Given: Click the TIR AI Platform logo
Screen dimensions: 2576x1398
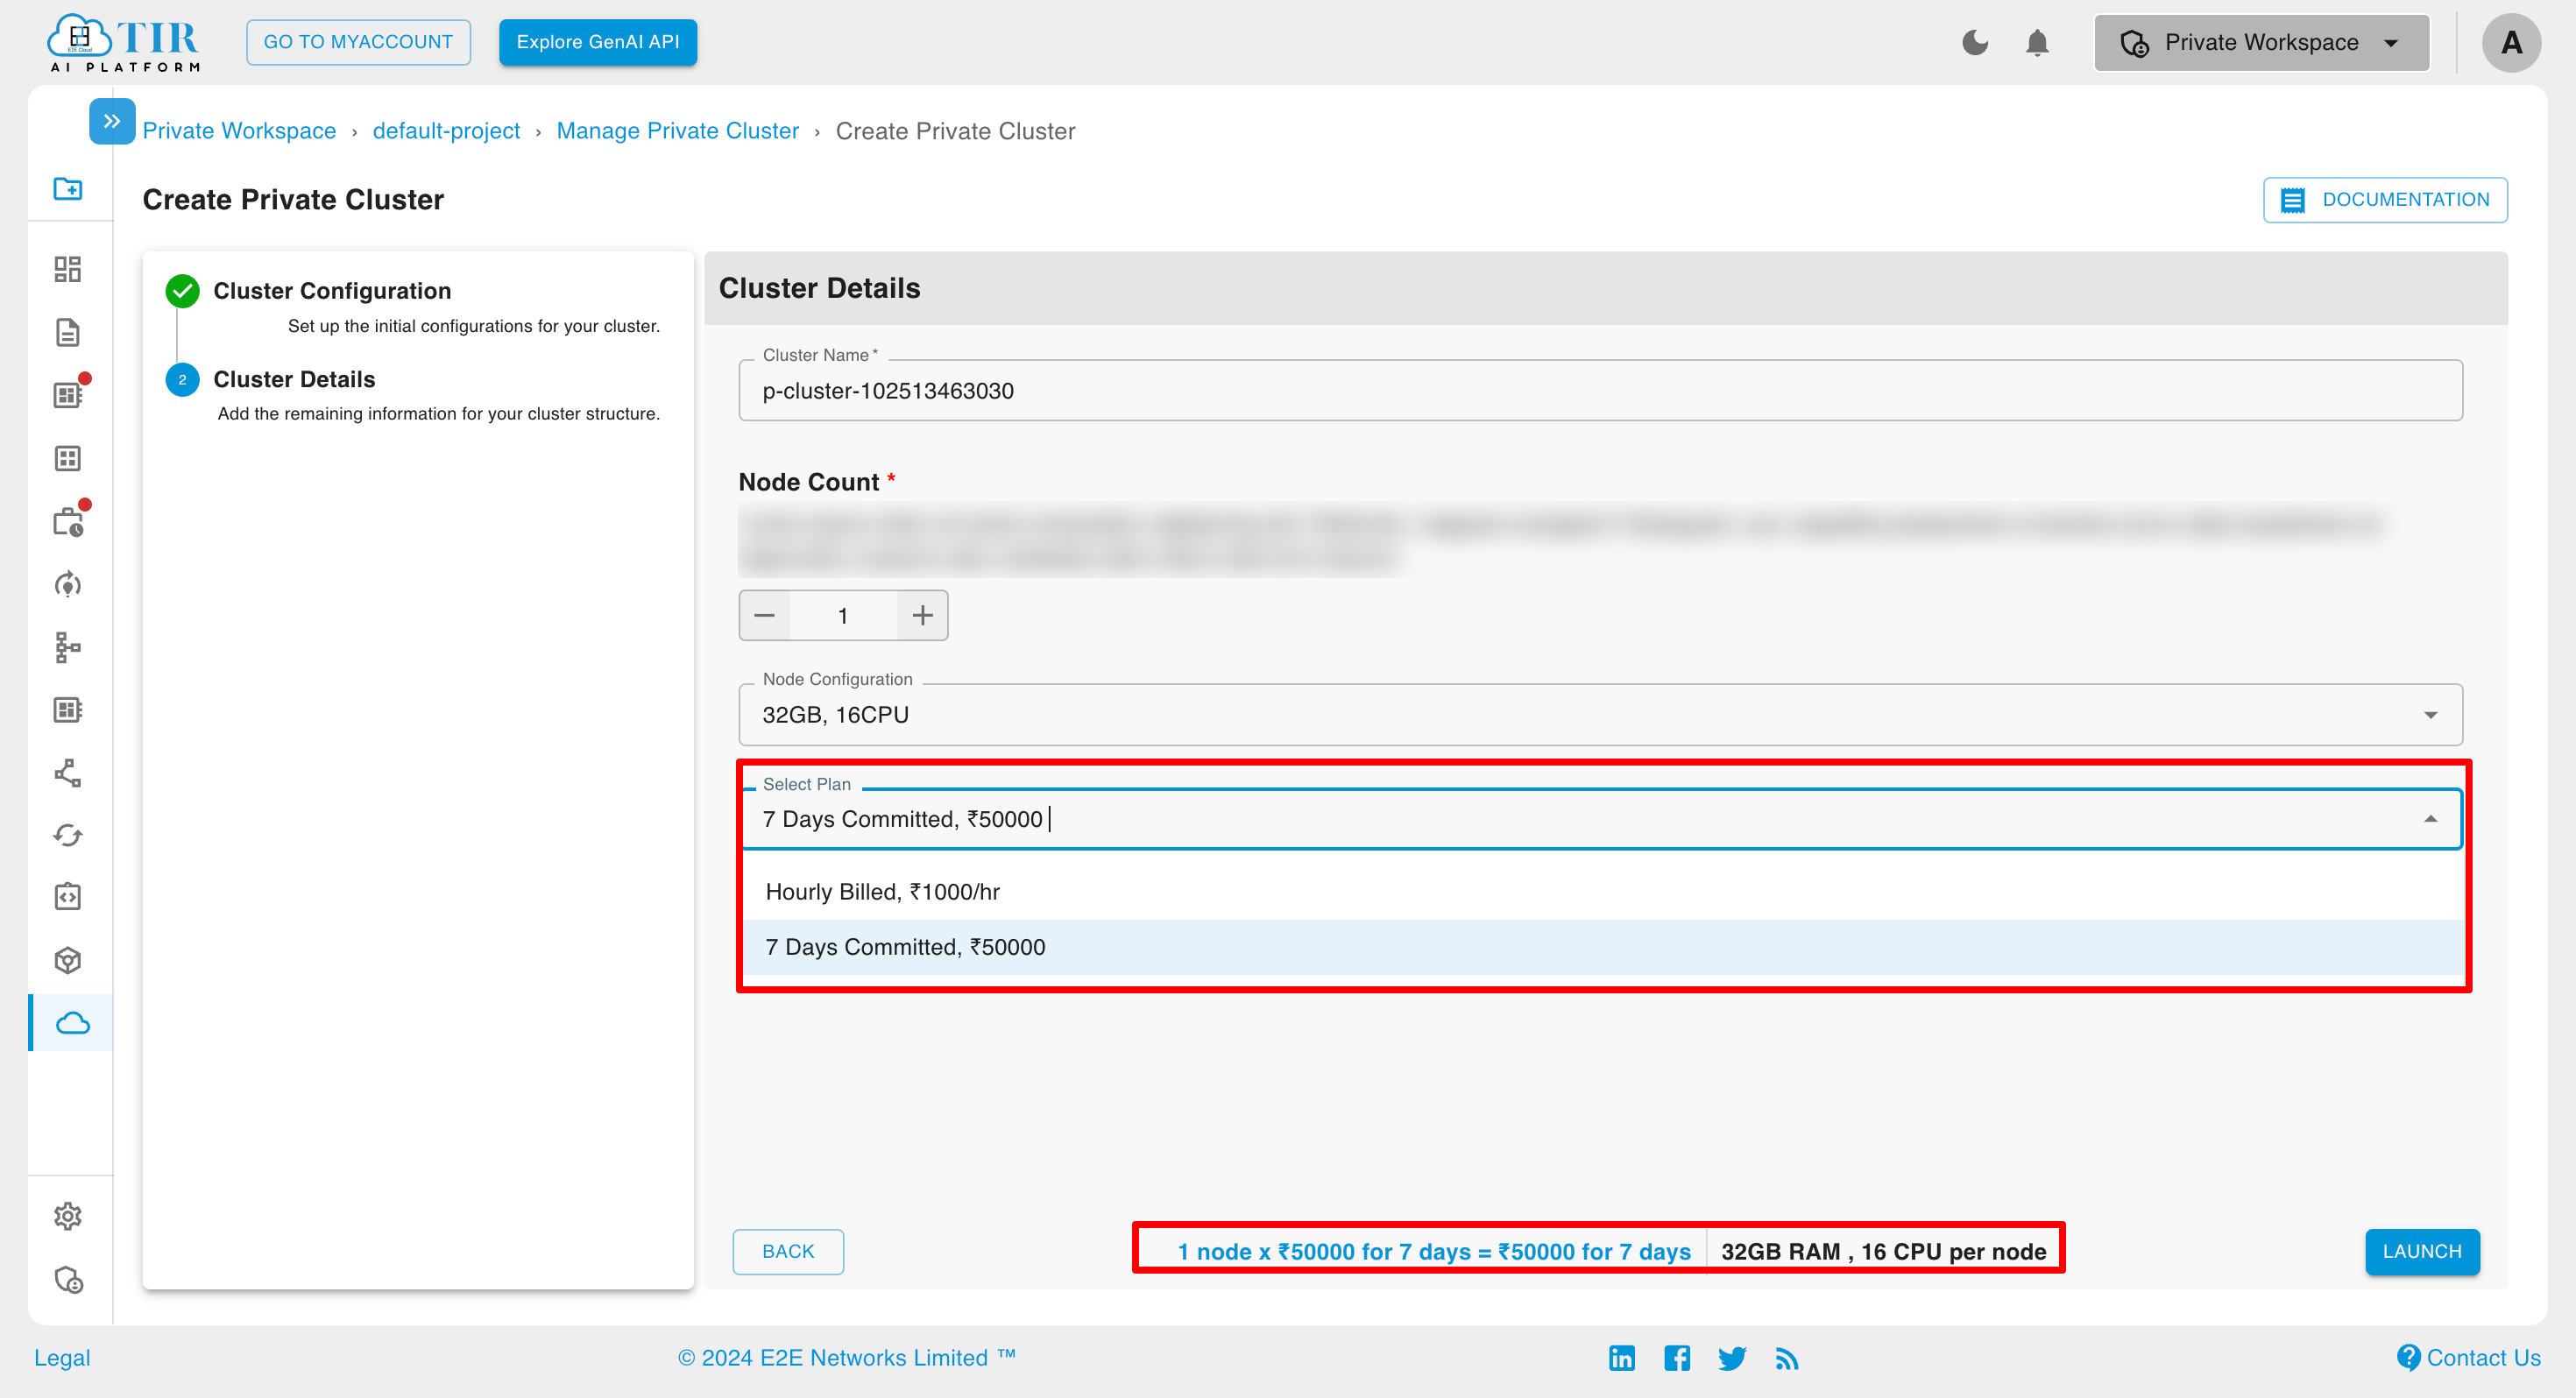Looking at the screenshot, I should point(124,42).
